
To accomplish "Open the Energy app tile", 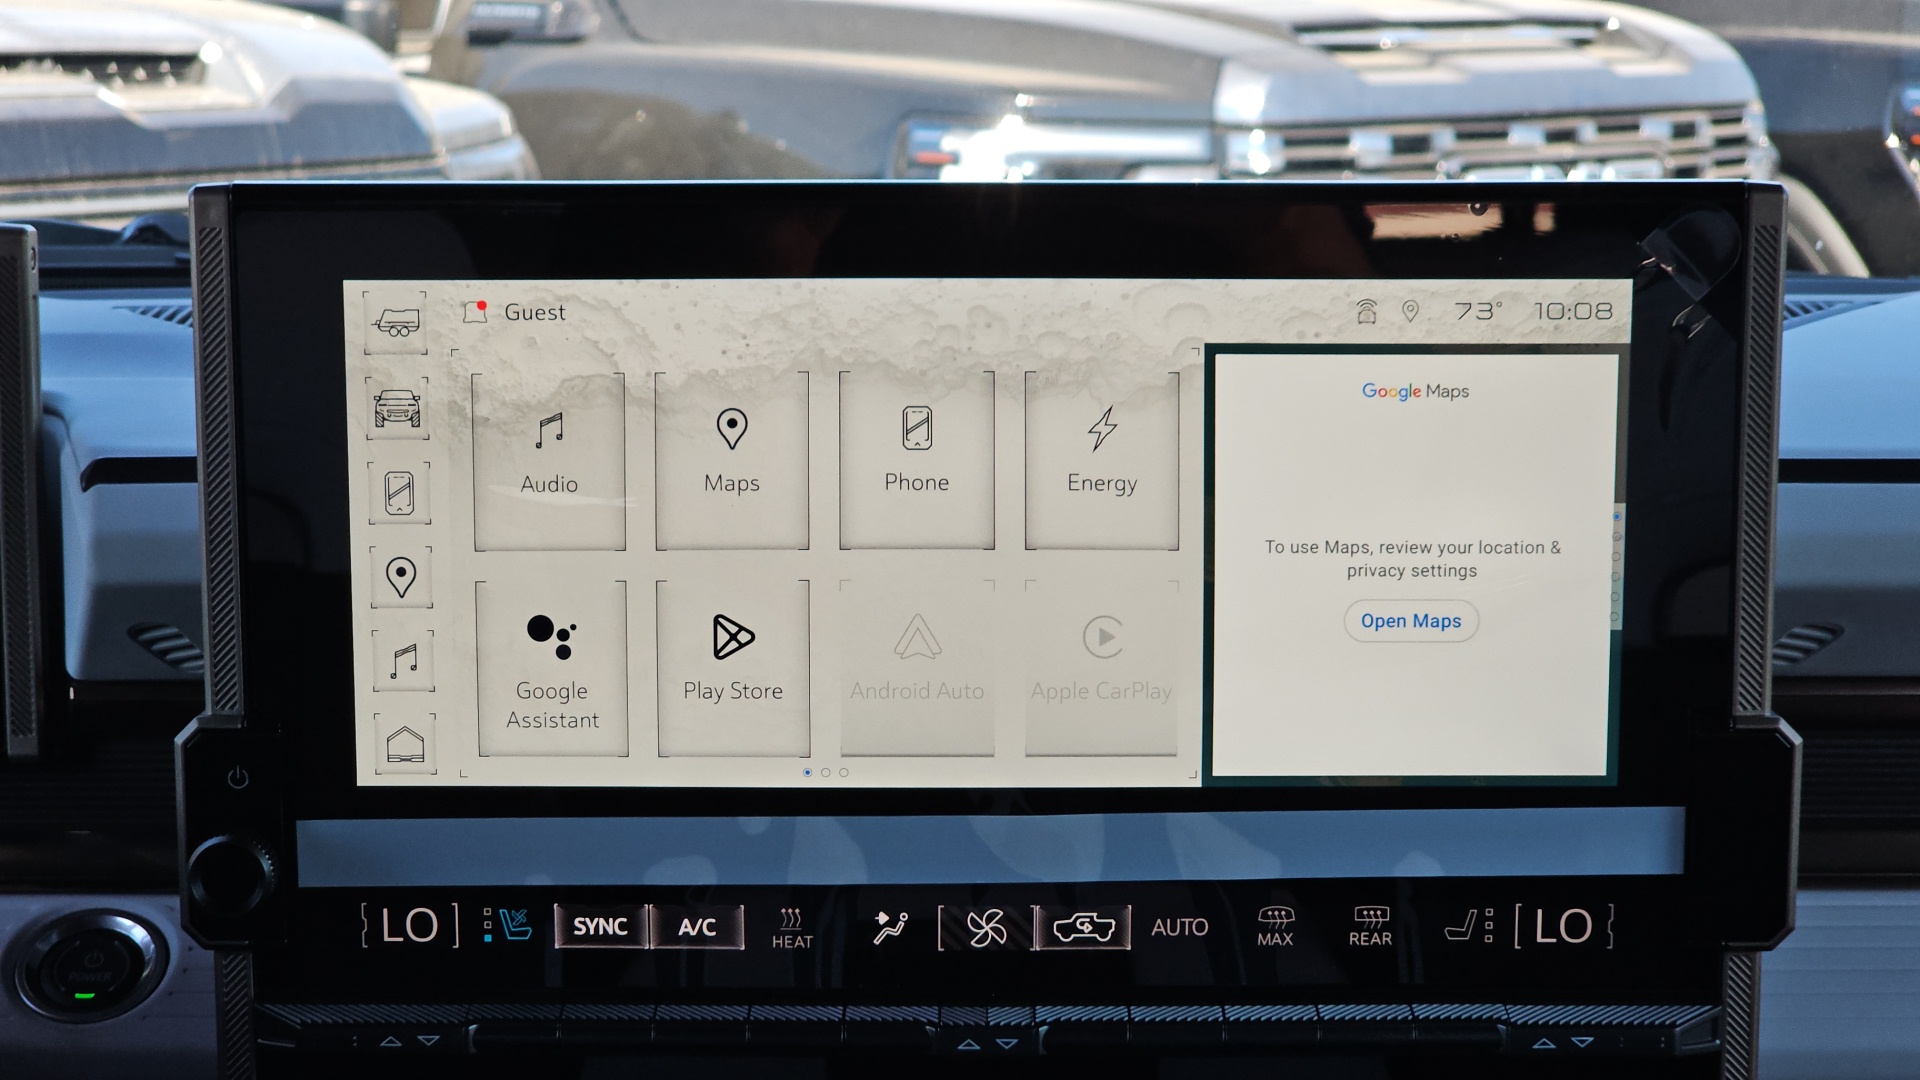I will pos(1102,460).
